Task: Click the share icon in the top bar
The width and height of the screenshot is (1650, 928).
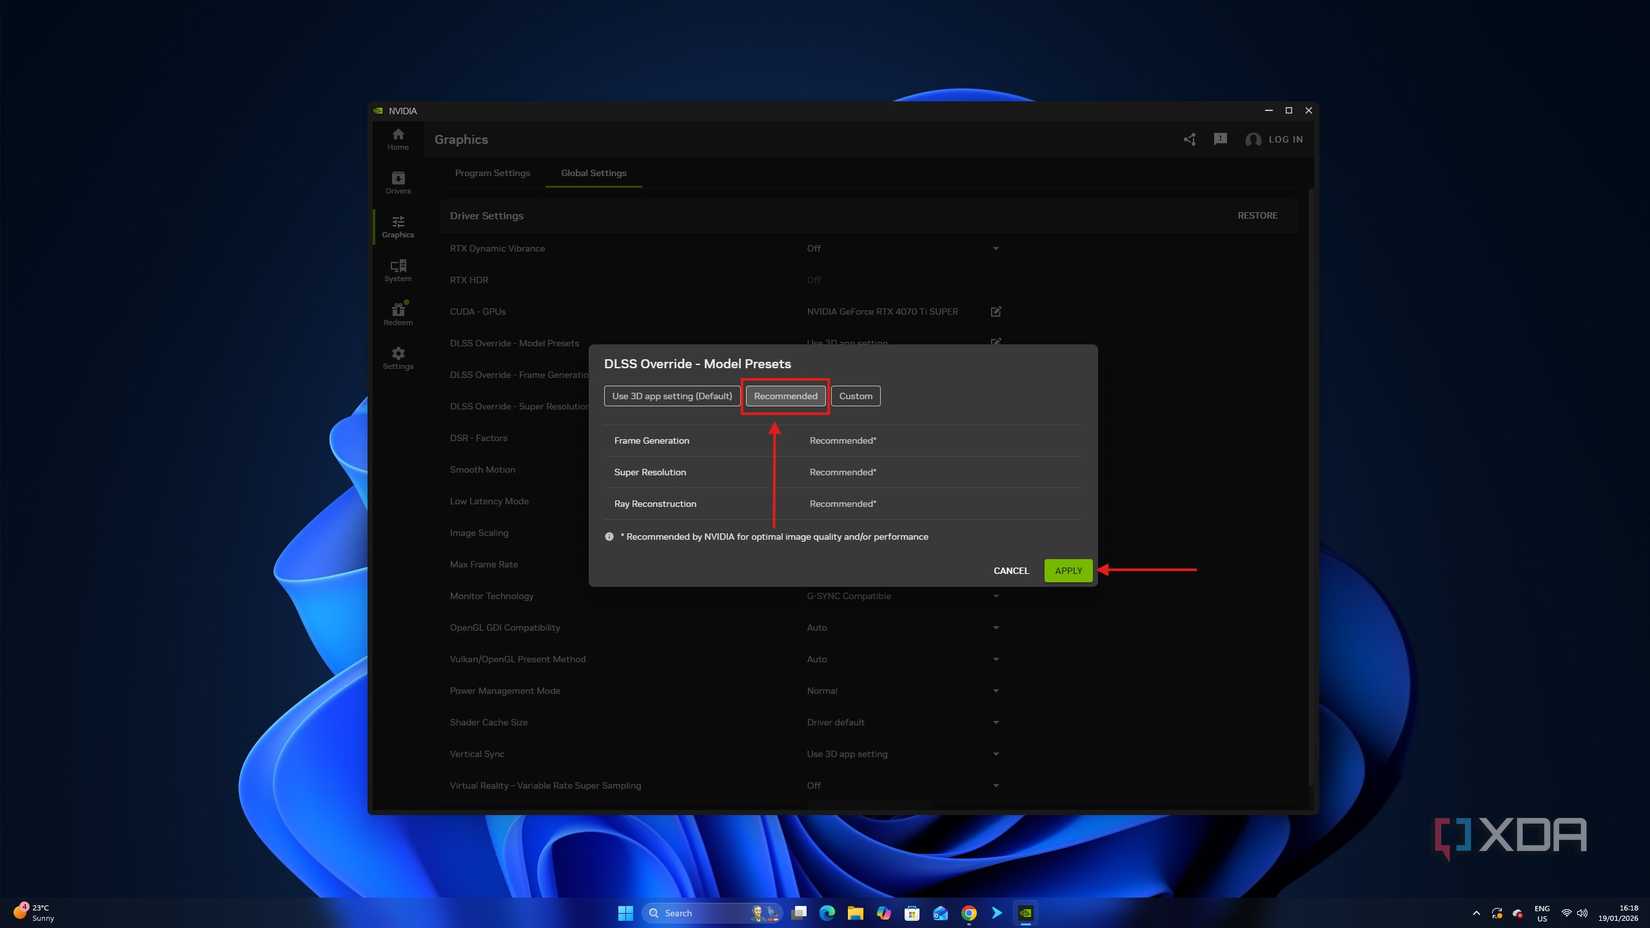Action: 1189,139
